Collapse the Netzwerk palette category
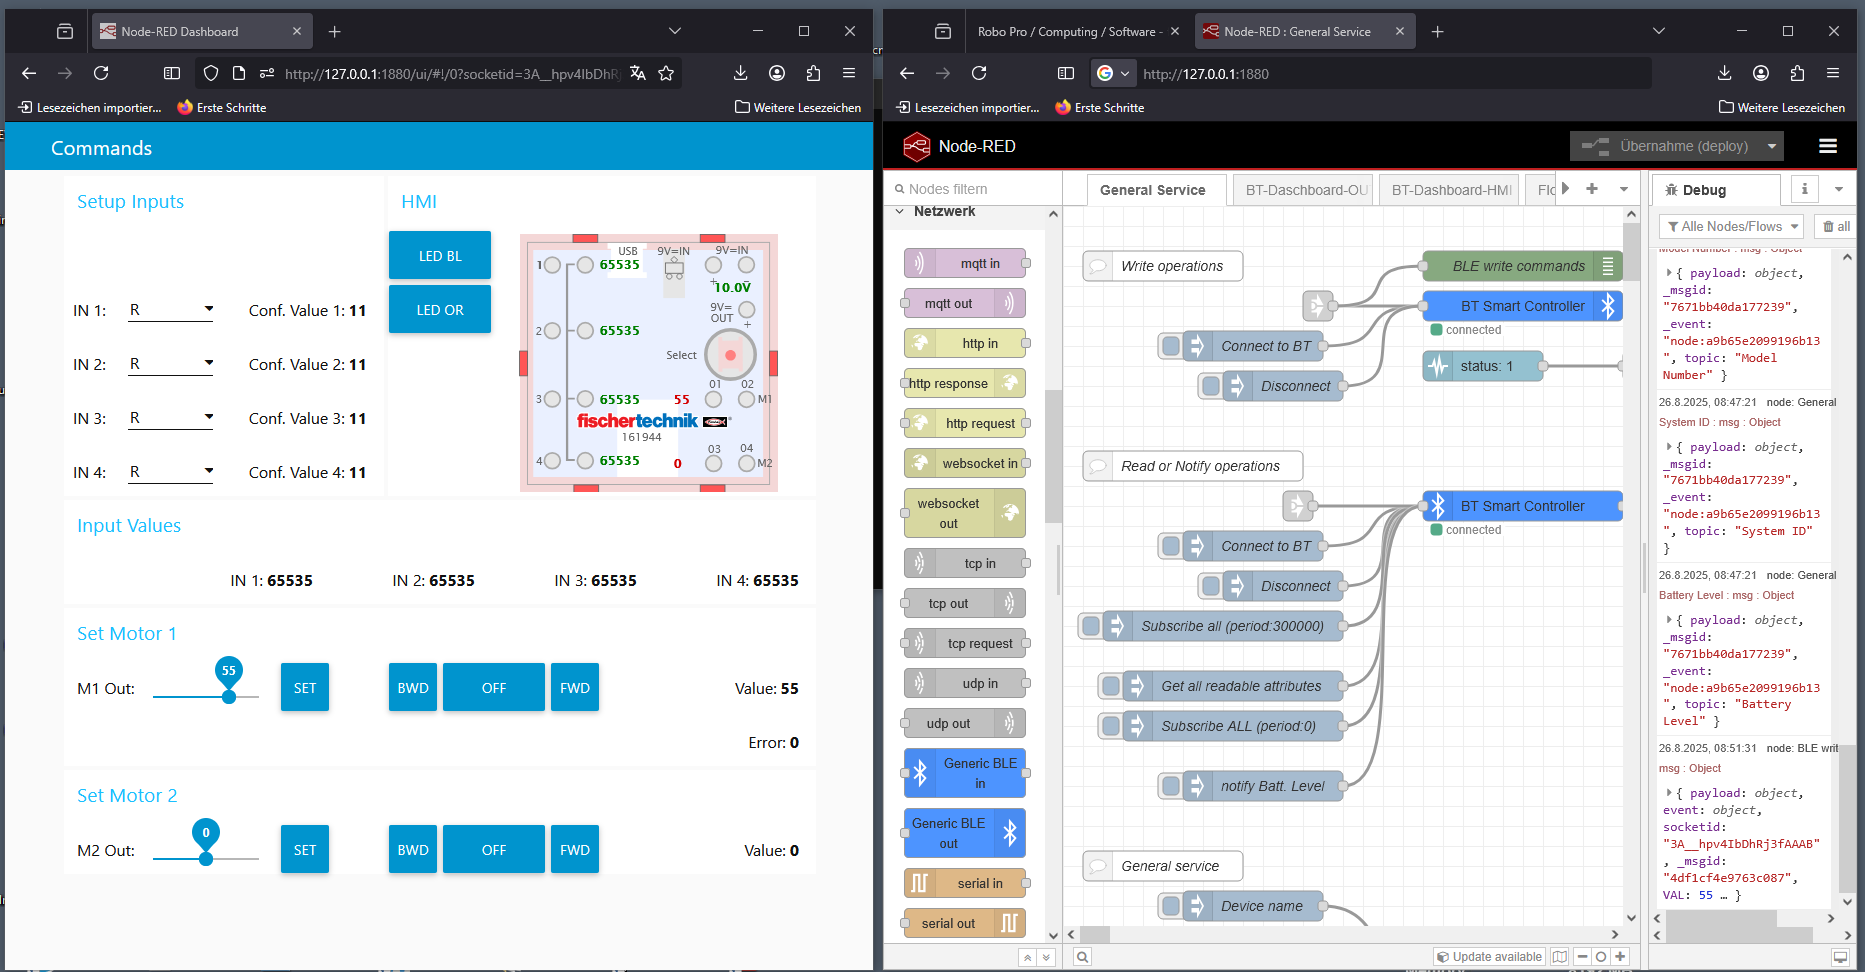Screen dimensions: 1865x972 point(900,211)
